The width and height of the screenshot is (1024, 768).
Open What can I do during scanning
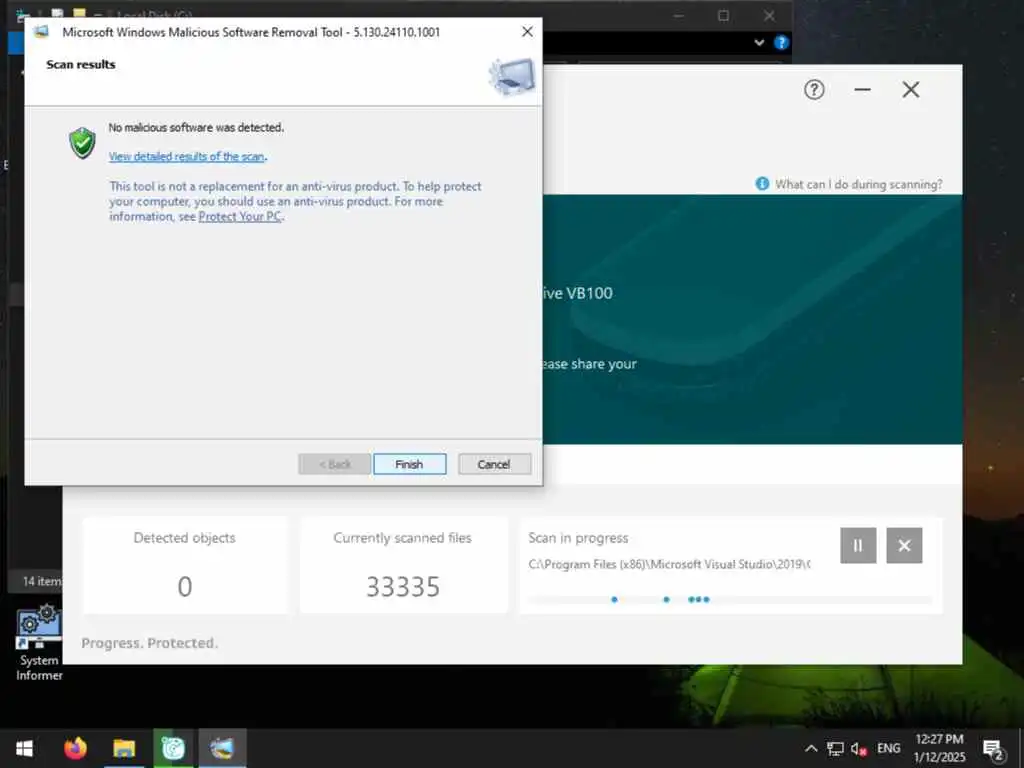point(858,184)
